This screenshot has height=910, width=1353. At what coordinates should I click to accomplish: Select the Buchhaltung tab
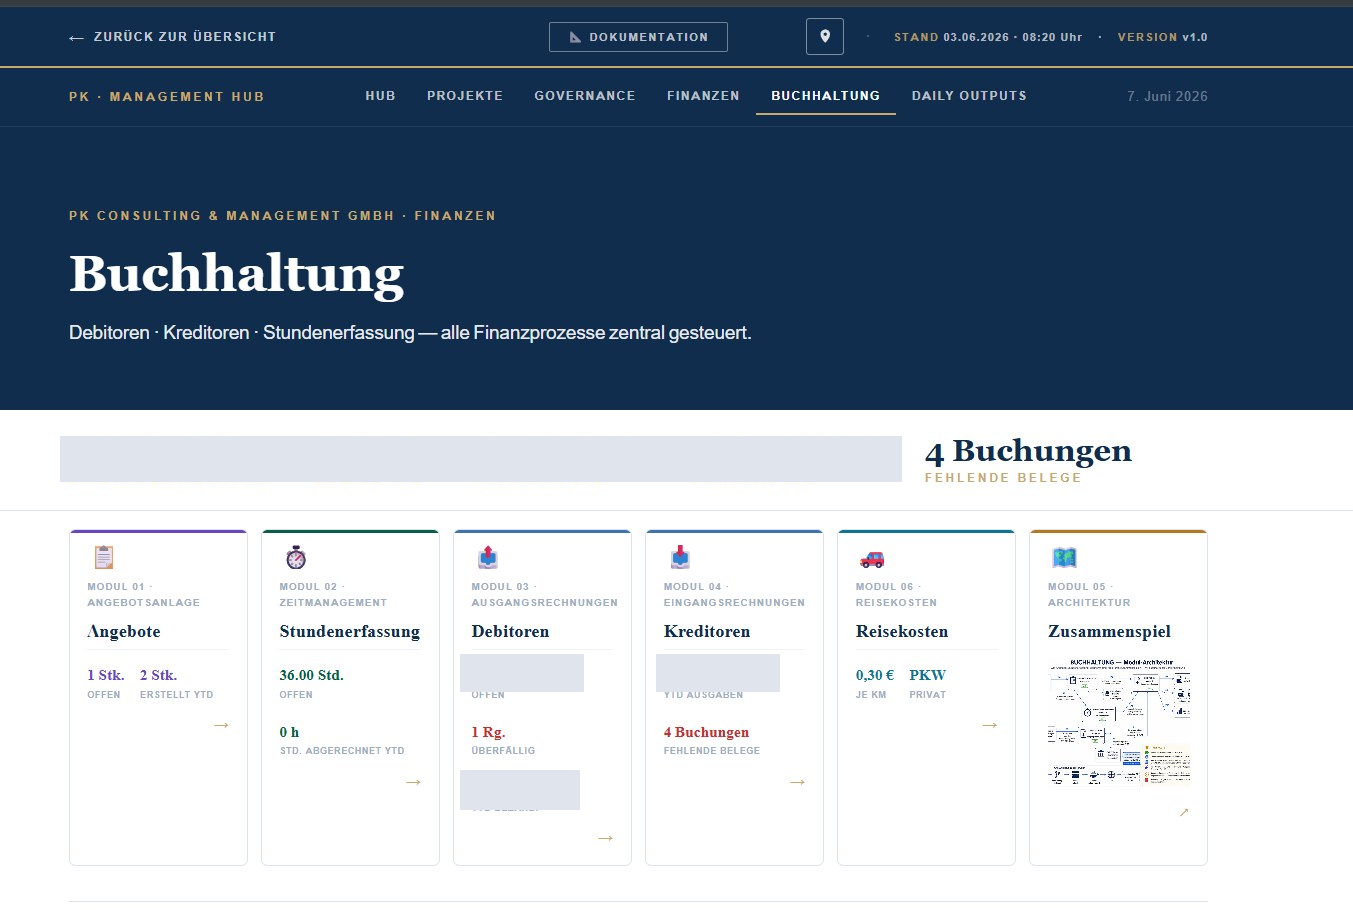[826, 96]
